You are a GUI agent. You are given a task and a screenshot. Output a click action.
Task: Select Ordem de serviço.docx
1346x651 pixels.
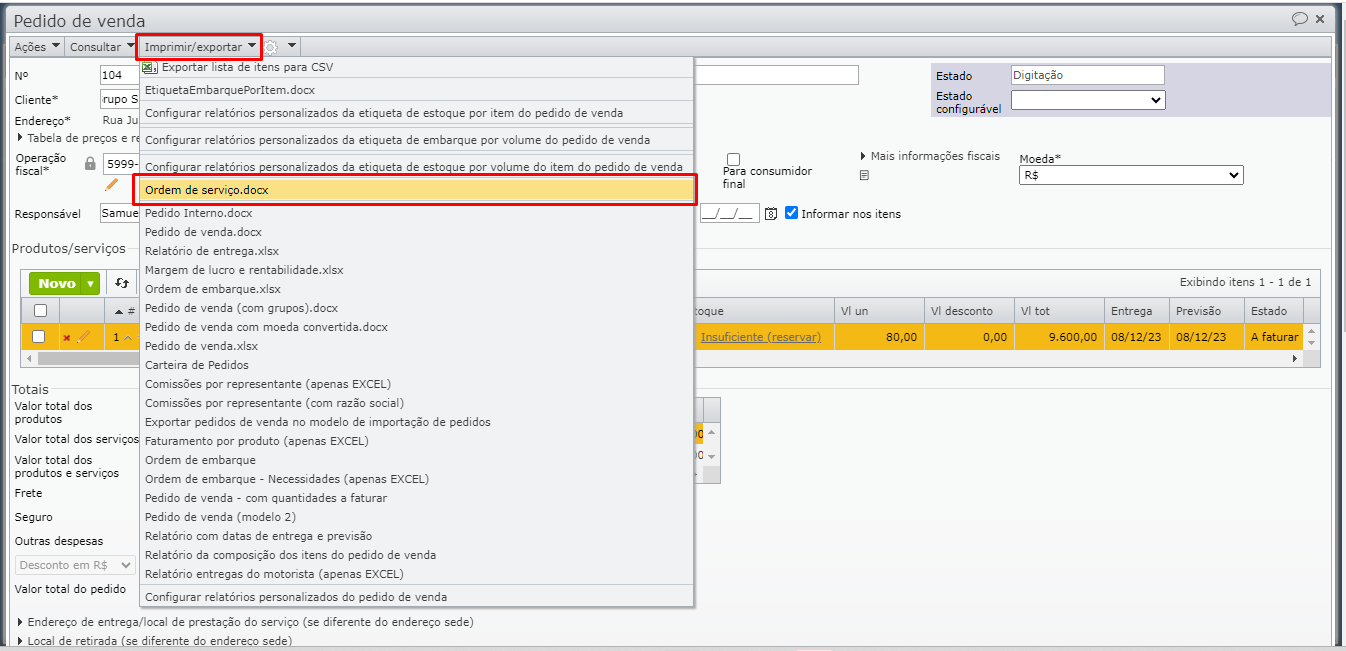click(x=416, y=189)
